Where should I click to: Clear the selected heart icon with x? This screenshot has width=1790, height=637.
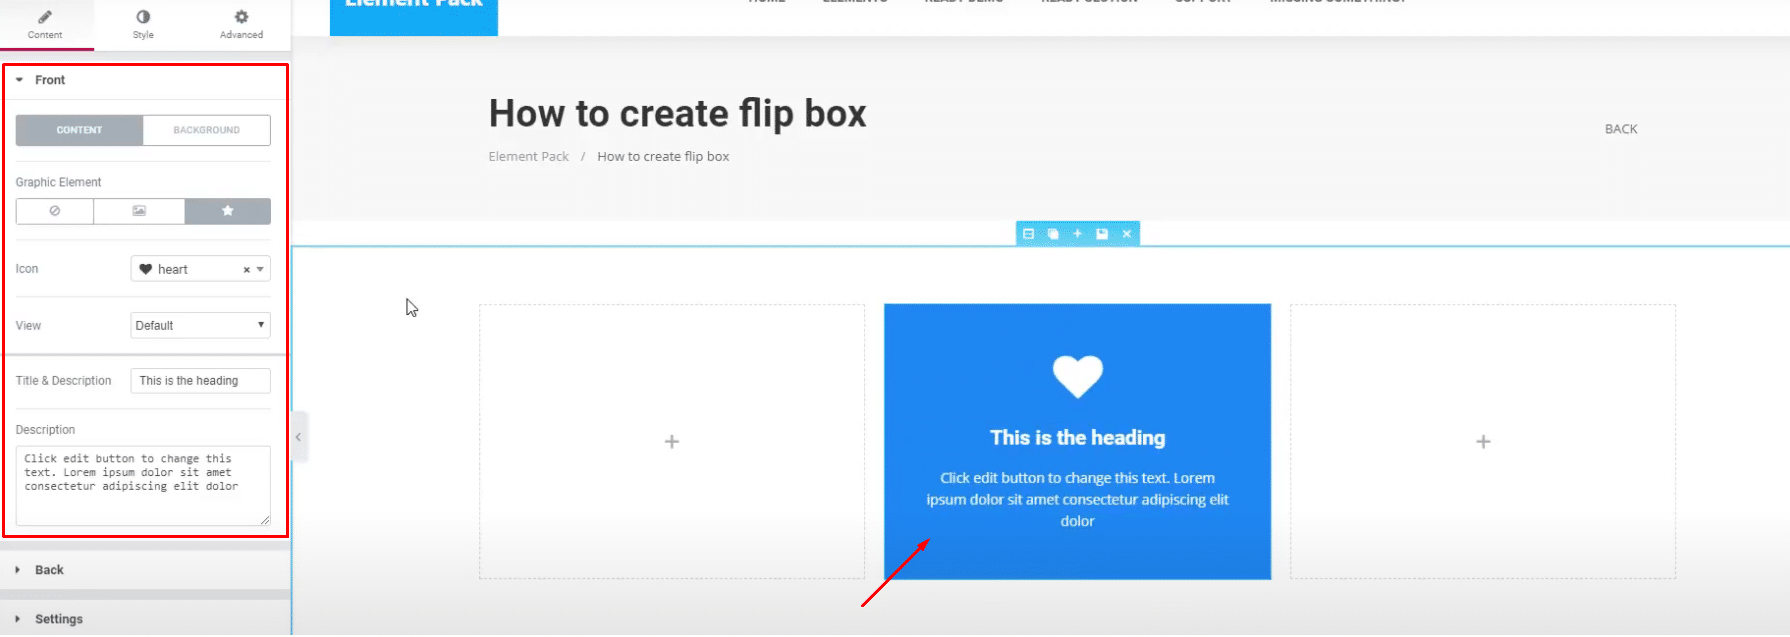[x=246, y=270]
